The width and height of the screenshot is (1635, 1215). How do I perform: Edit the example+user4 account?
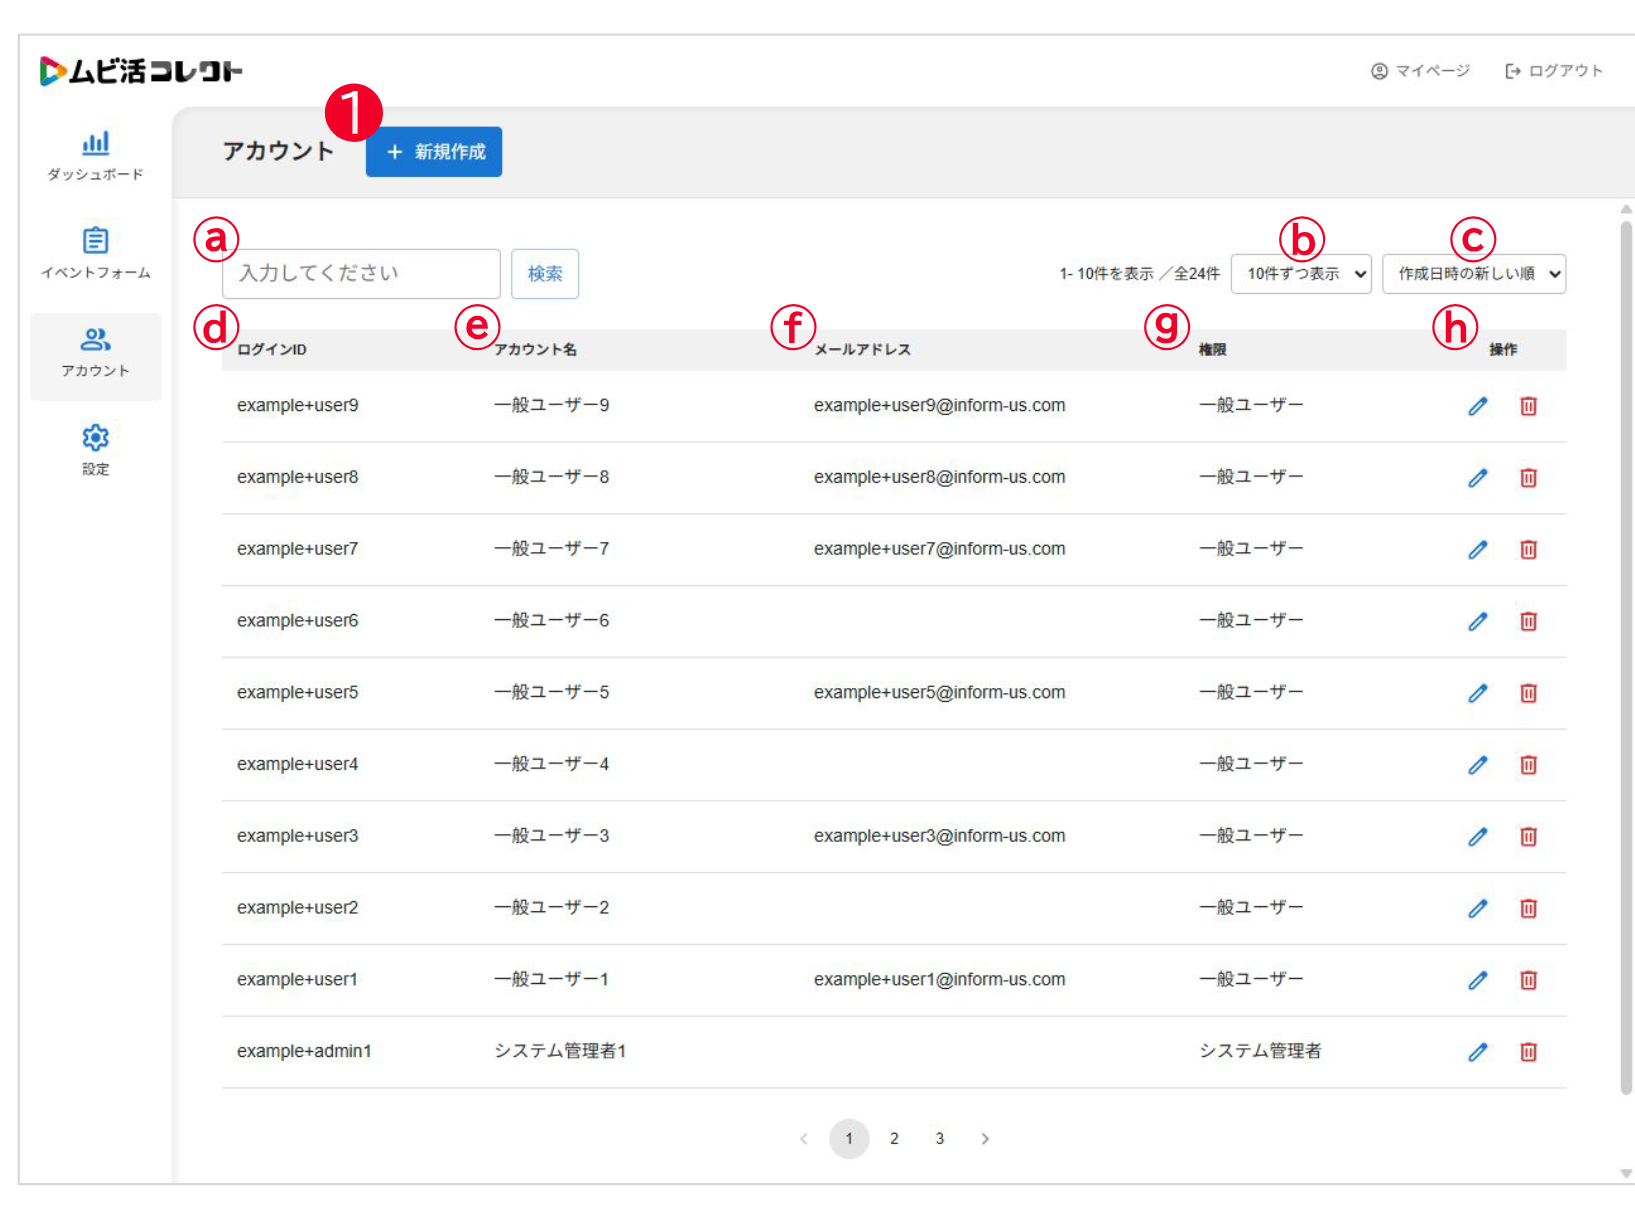click(1477, 765)
